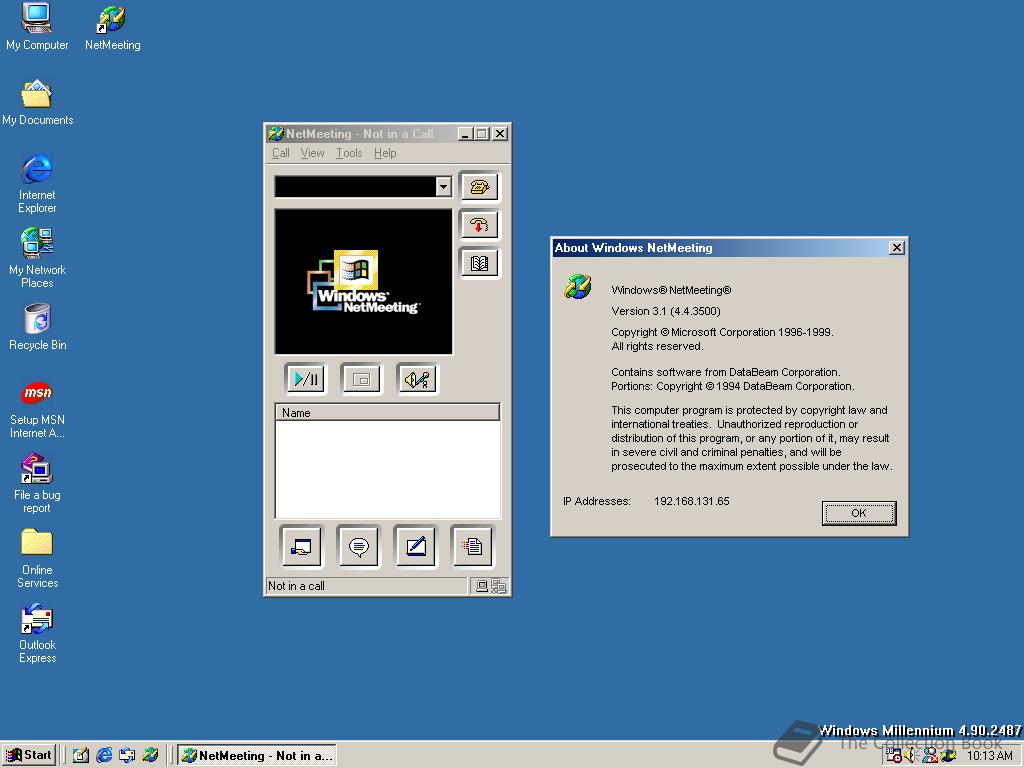
Task: Open the Help menu
Action: 385,153
